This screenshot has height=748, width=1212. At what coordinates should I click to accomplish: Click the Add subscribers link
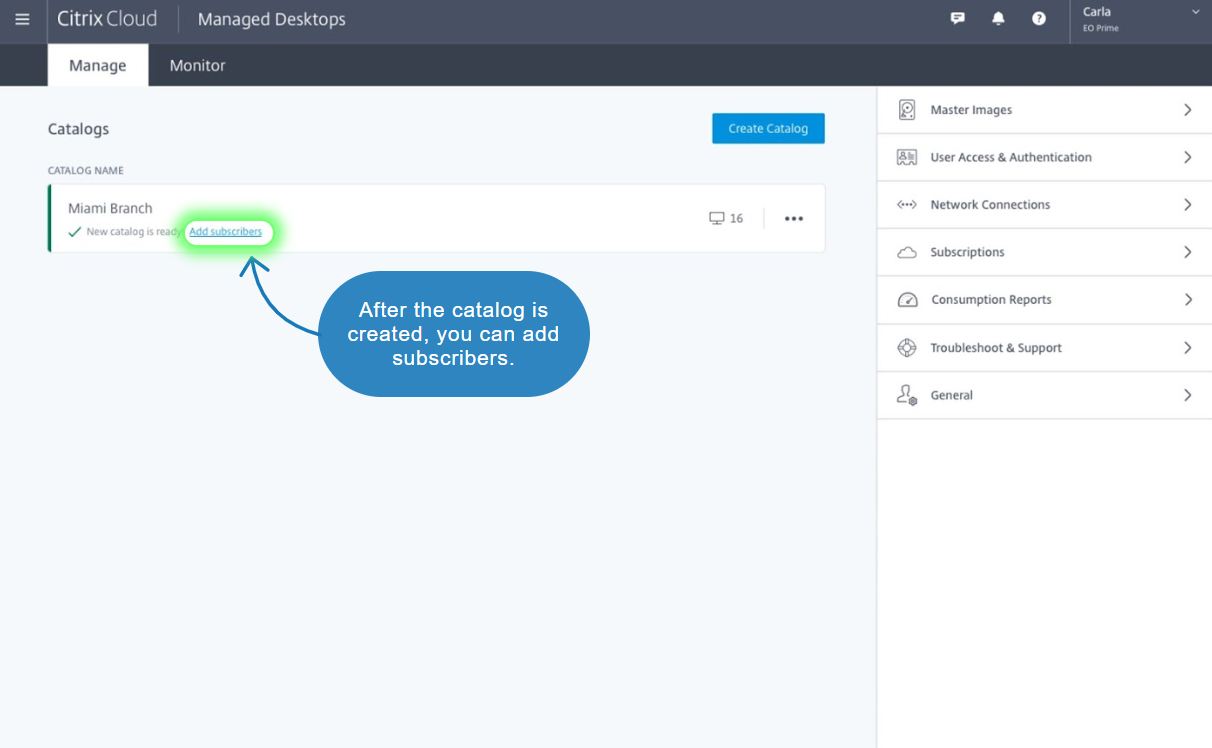[226, 232]
